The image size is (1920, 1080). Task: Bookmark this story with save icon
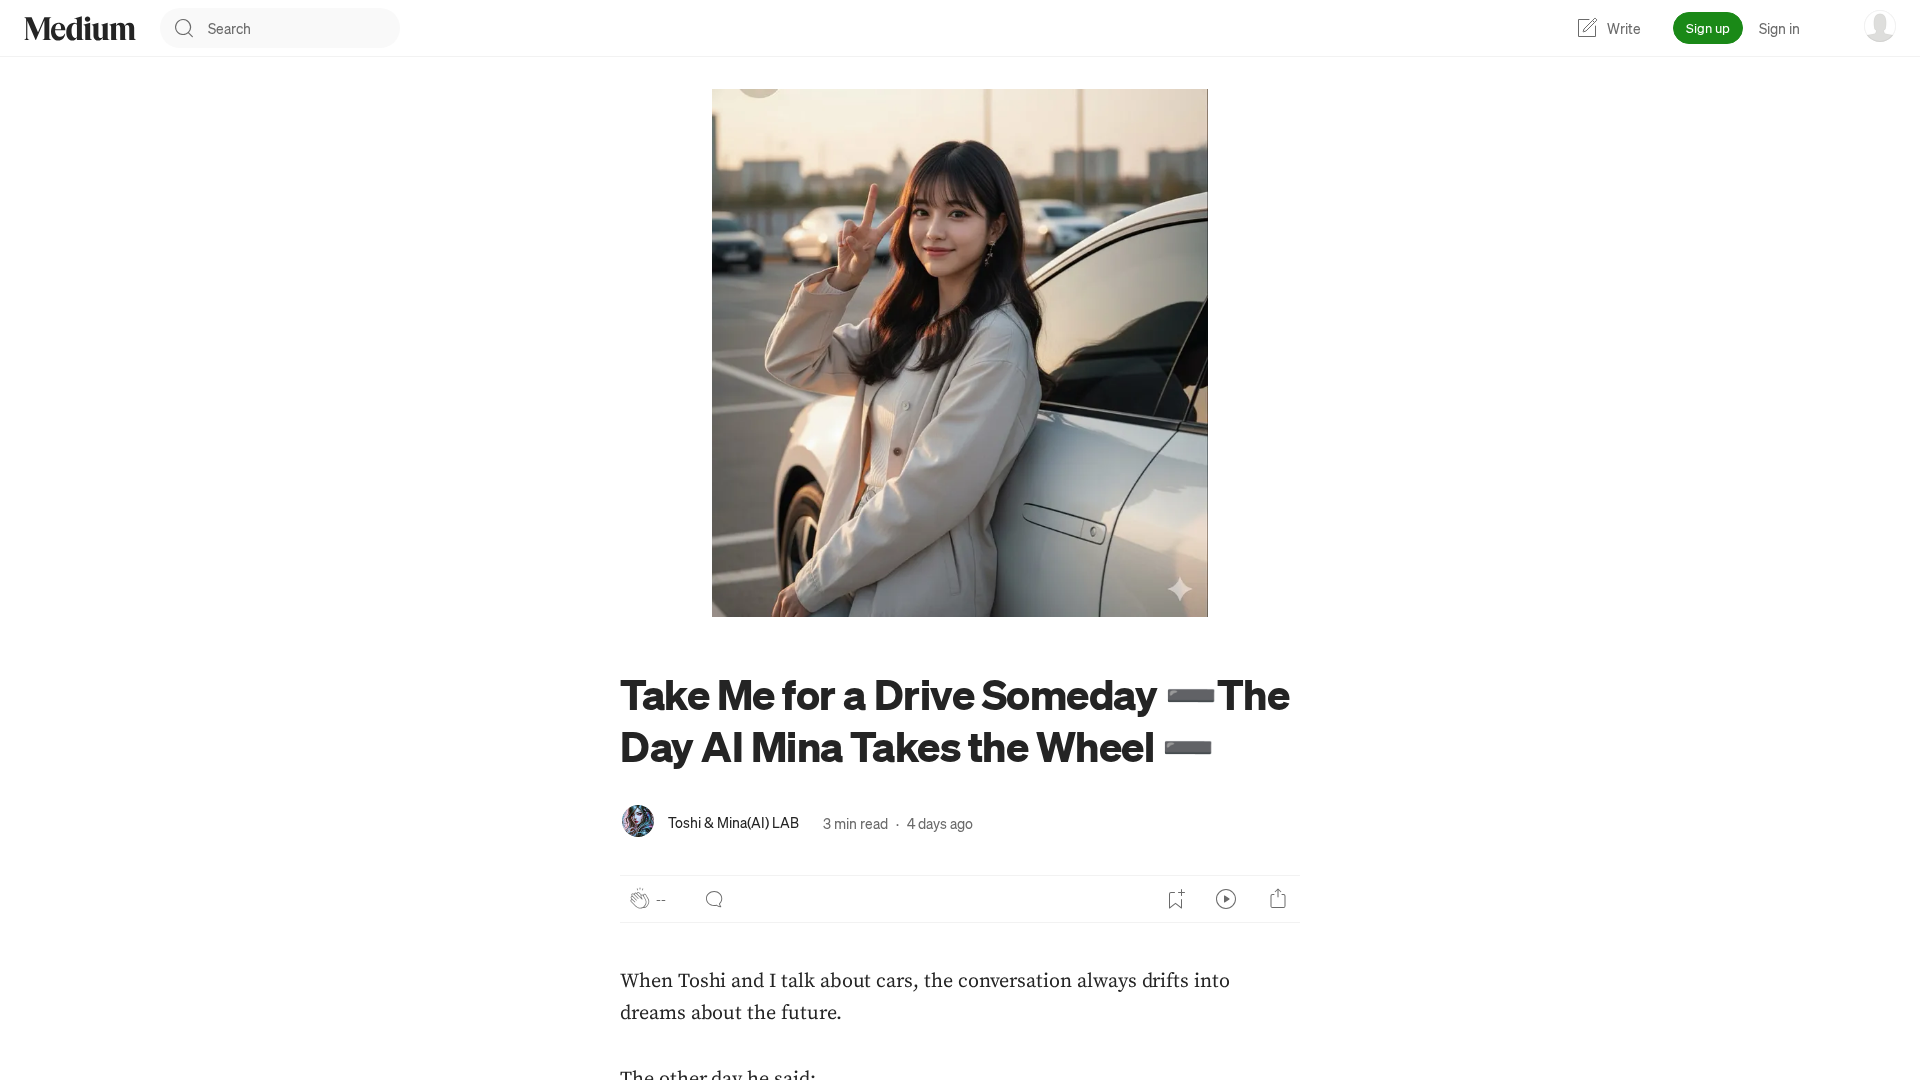point(1176,899)
